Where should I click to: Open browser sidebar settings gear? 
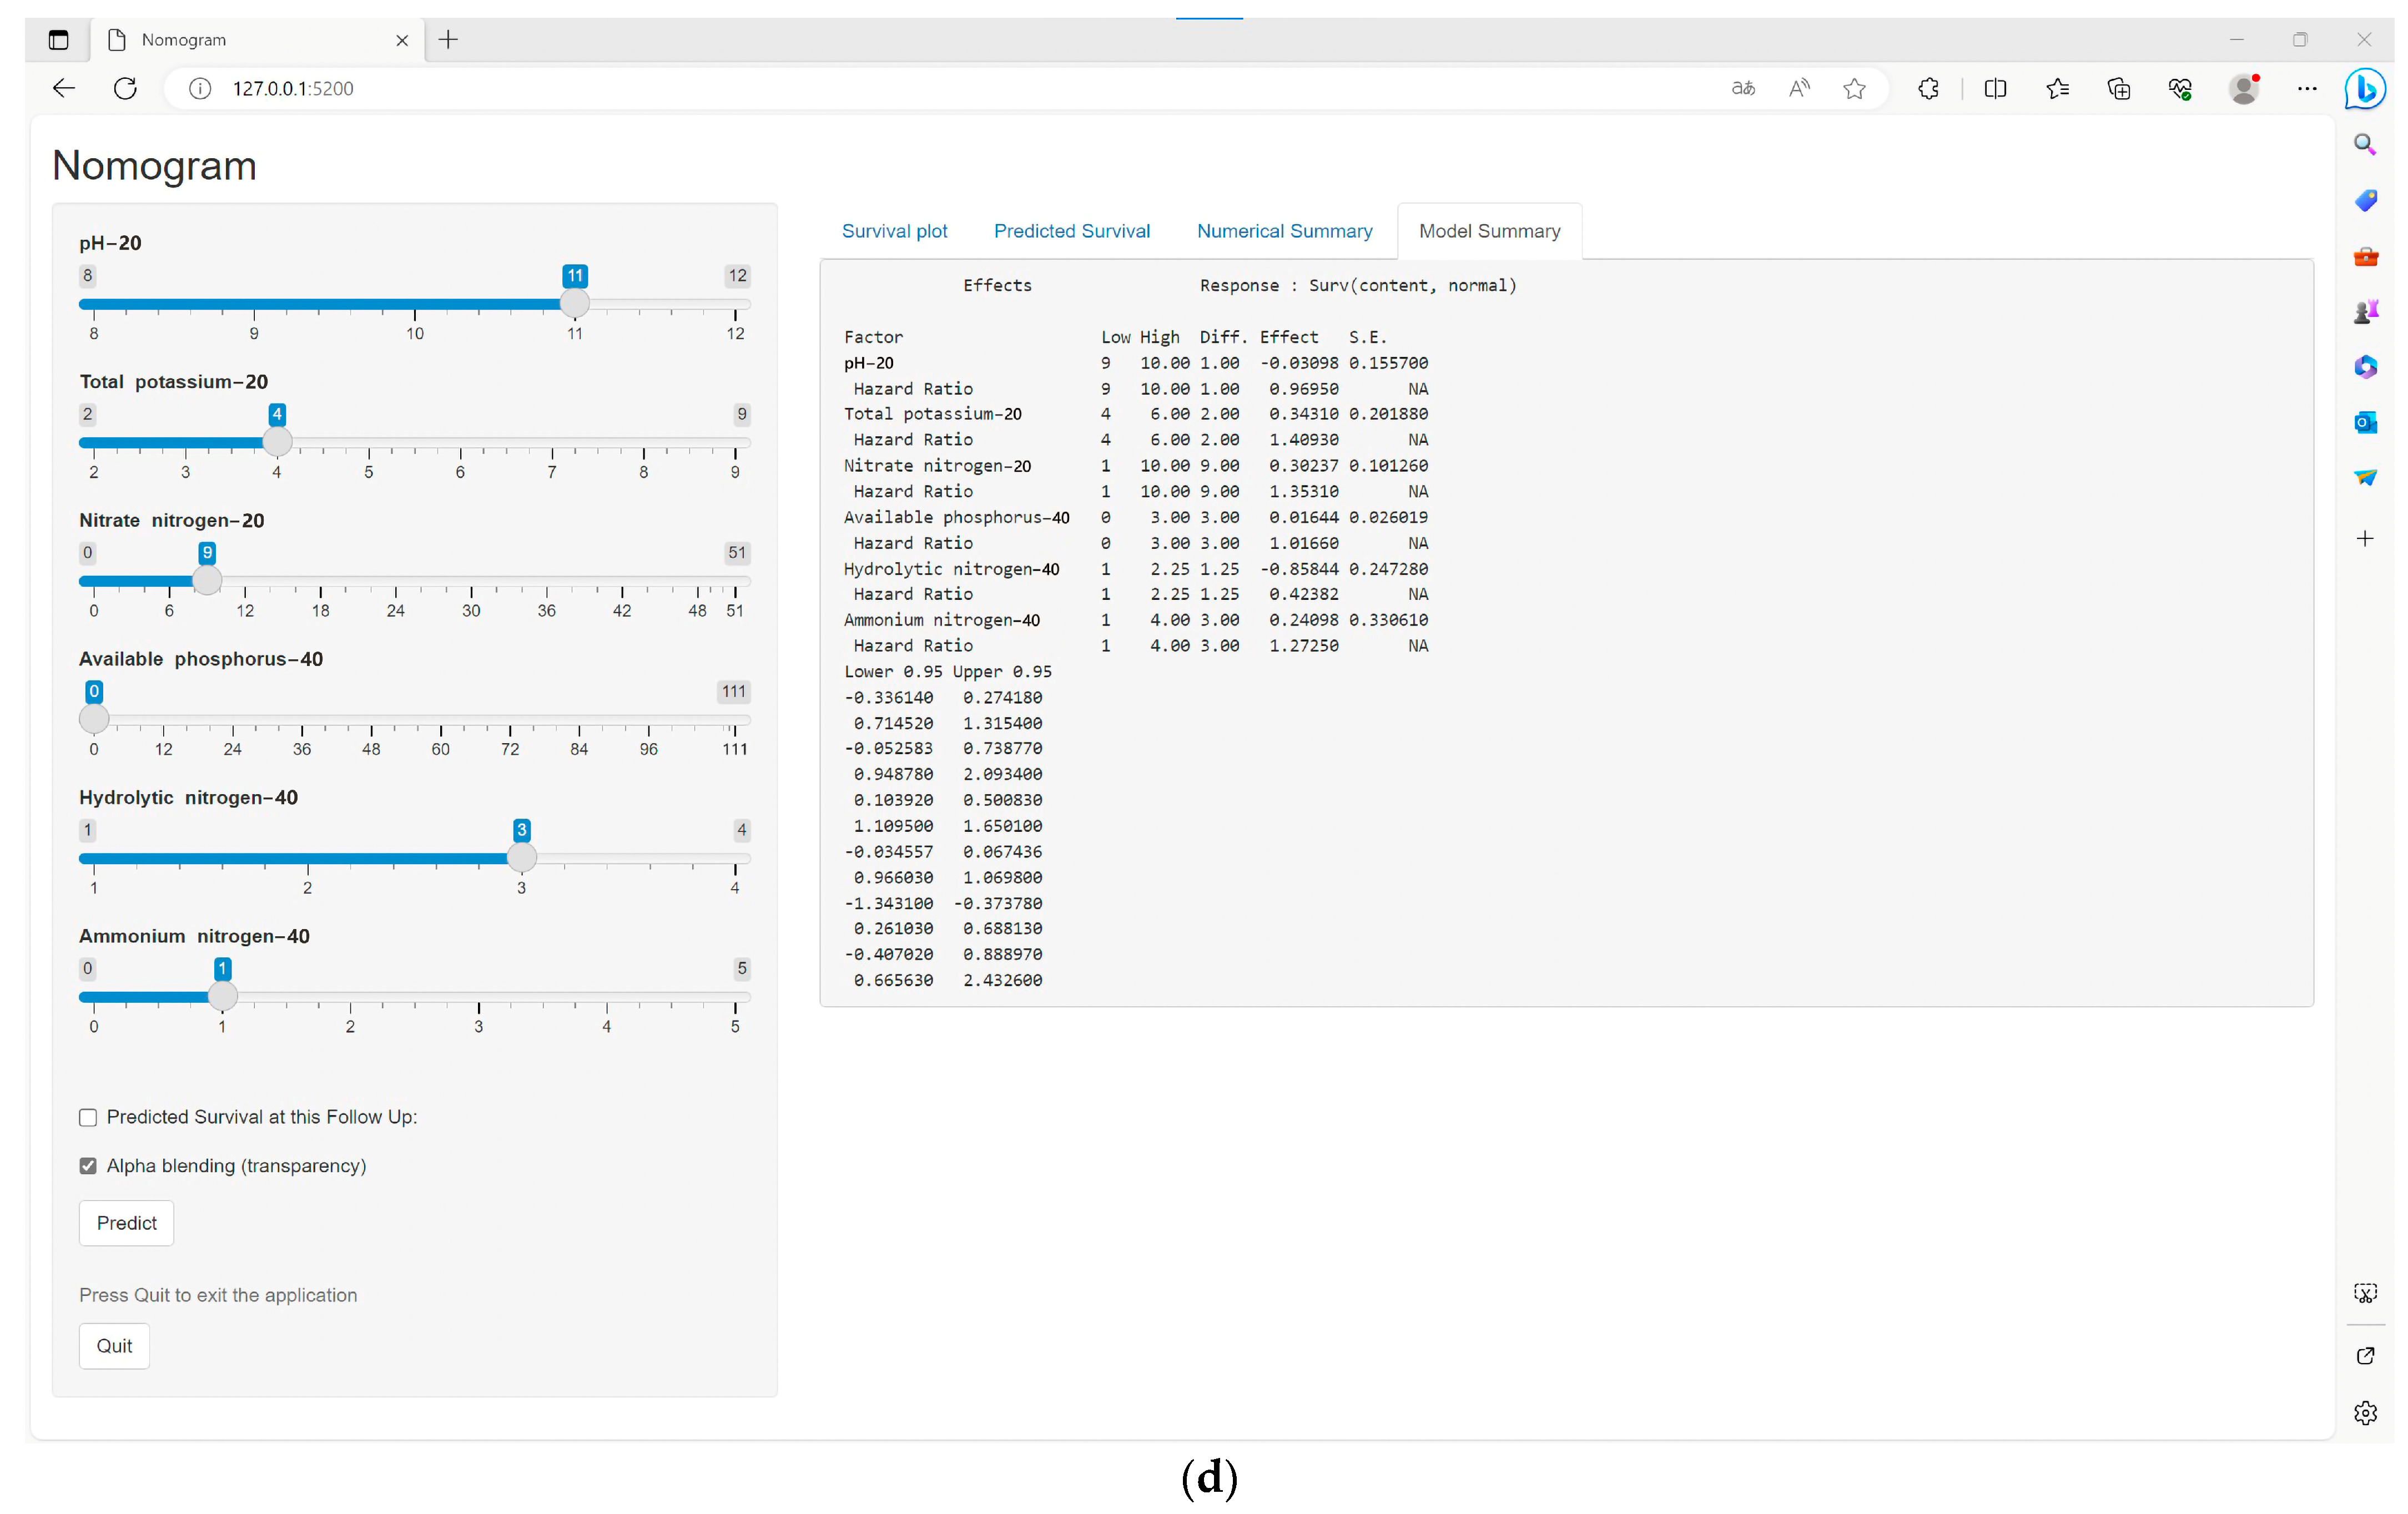[2365, 1412]
